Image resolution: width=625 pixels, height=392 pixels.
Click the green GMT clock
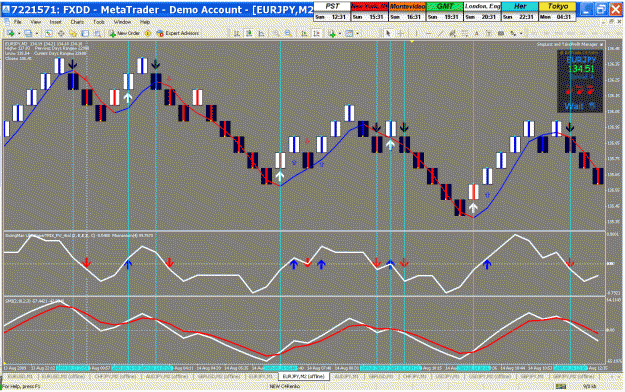click(x=445, y=11)
